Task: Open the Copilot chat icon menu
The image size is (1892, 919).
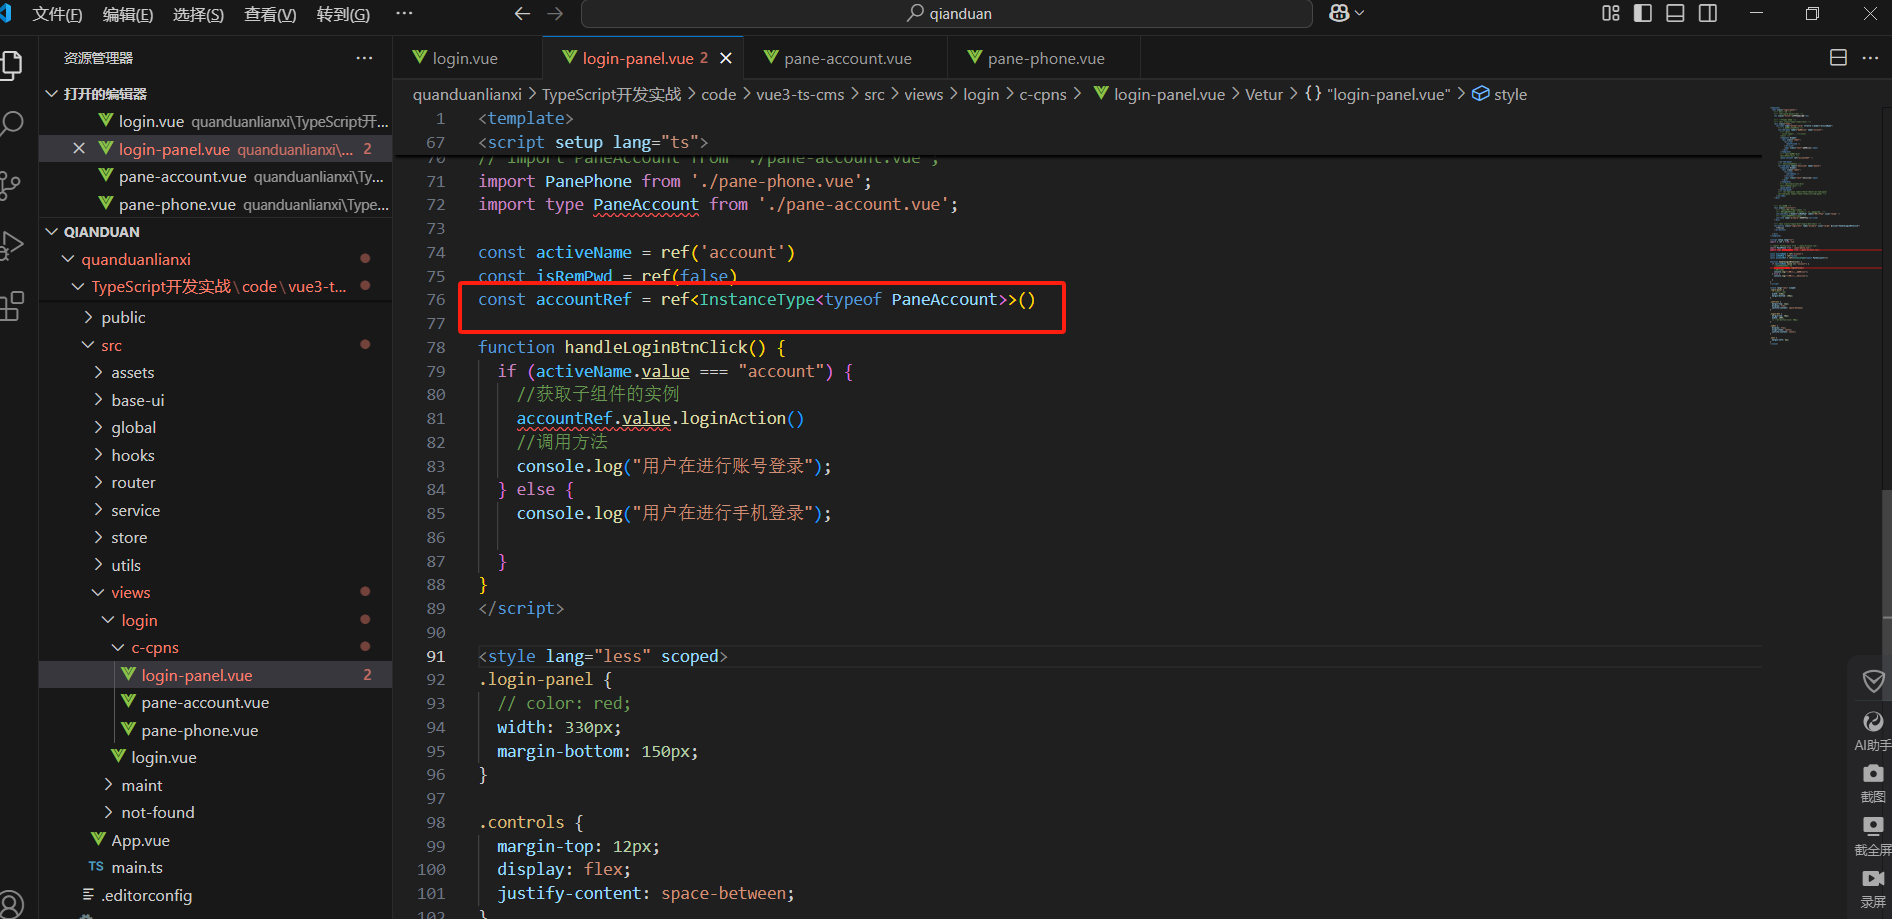Action: coord(1346,14)
